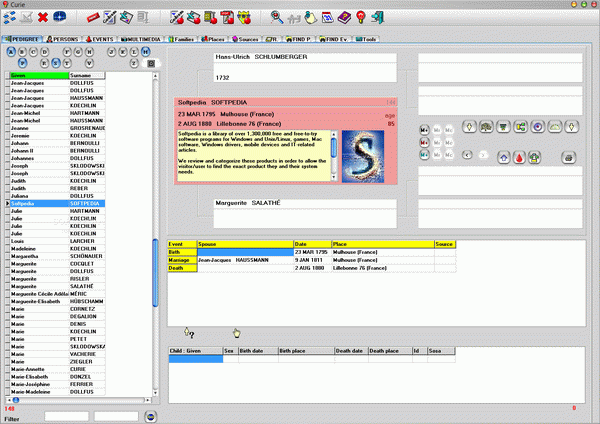Screen dimensions: 600x424
Task: Open the Sources tab
Action: 245,39
